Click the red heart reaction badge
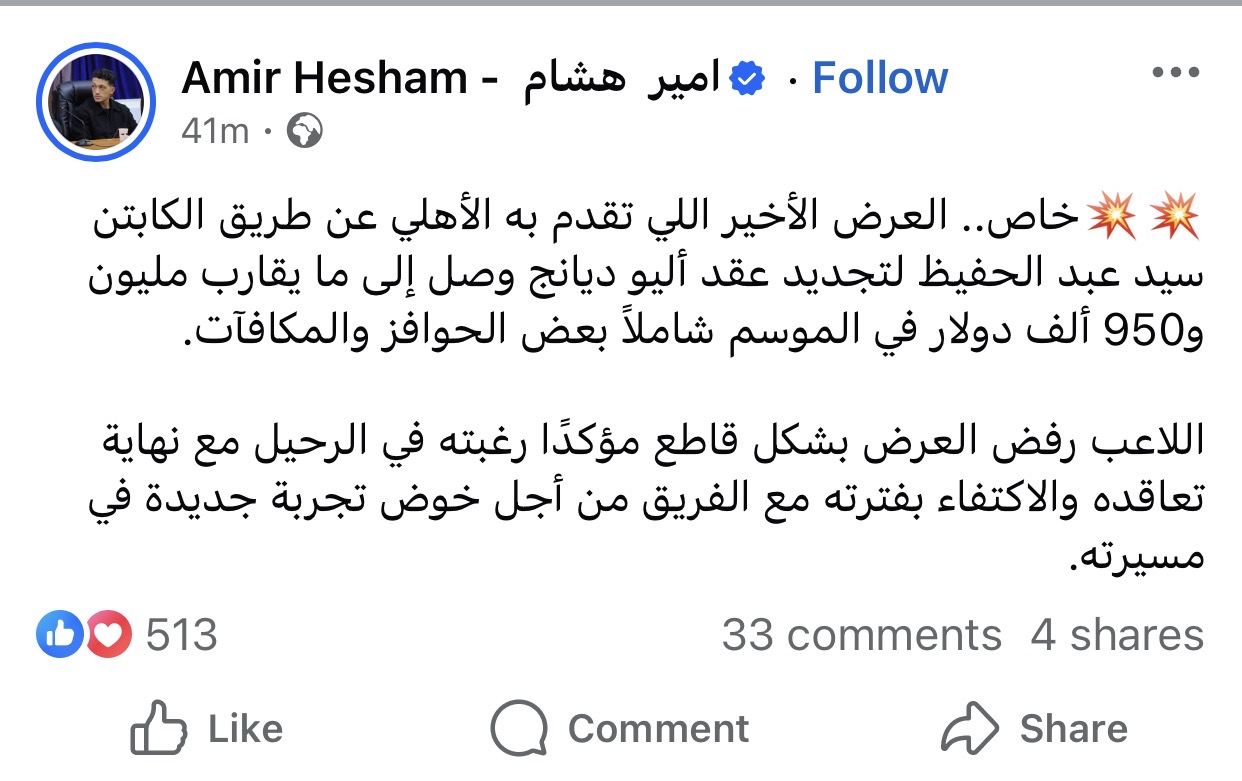Image resolution: width=1242 pixels, height=781 pixels. 108,635
